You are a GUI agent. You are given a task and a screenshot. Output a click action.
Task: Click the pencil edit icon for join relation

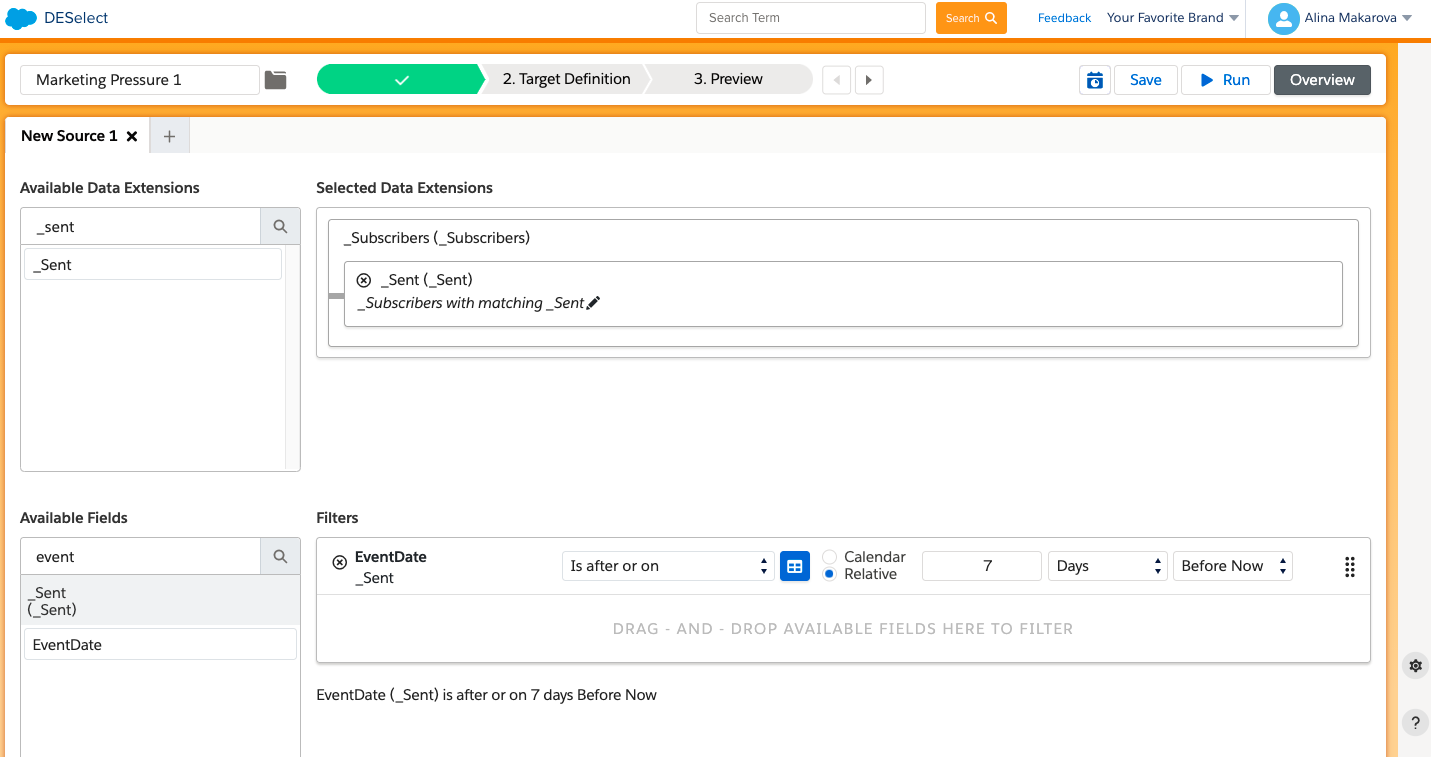coord(593,303)
